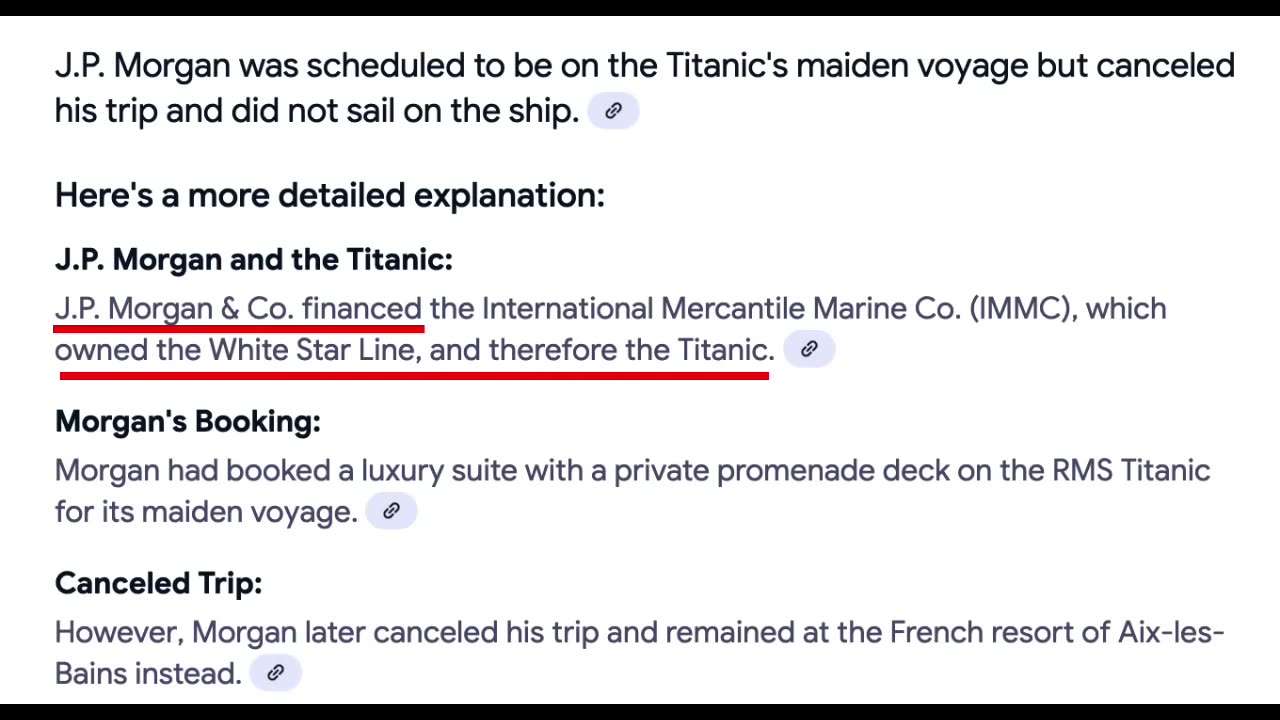Open source link icon after 'maiden voyage.'
Viewport: 1280px width, 720px height.
(391, 511)
